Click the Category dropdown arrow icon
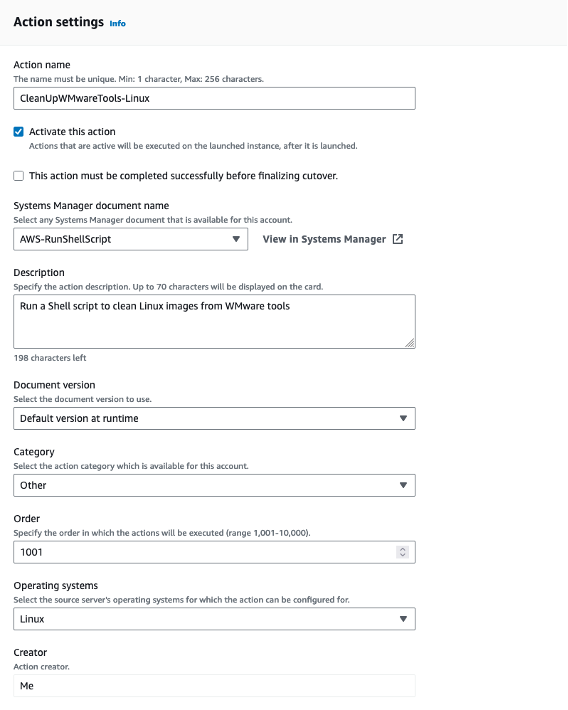The width and height of the screenshot is (568, 710). tap(403, 485)
